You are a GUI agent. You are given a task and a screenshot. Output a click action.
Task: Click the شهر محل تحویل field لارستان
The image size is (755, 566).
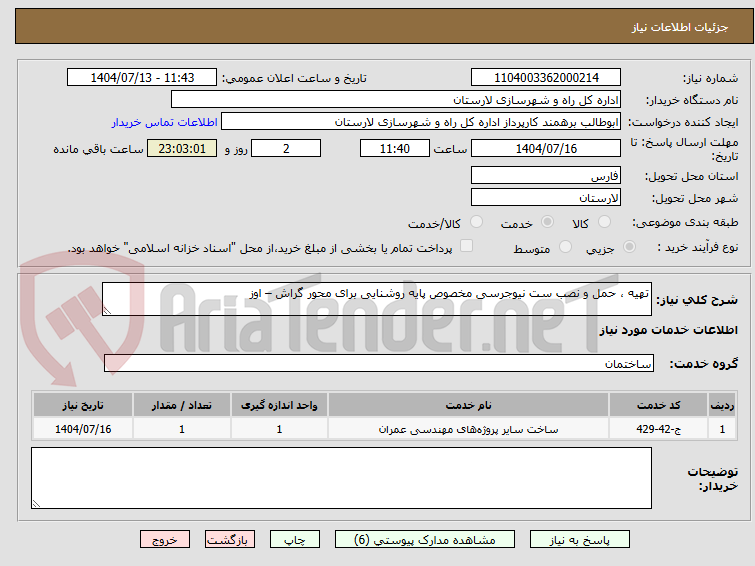pyautogui.click(x=546, y=197)
